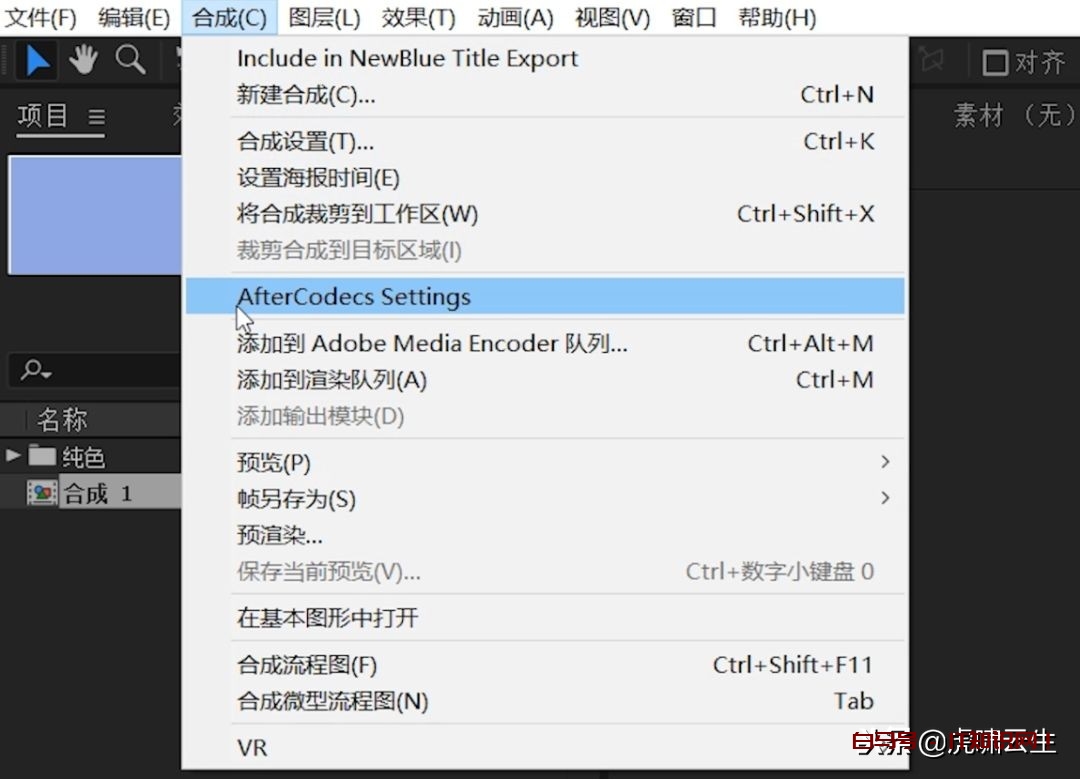Open the 图层(L) menu
Viewport: 1080px width, 779px height.
tap(324, 17)
